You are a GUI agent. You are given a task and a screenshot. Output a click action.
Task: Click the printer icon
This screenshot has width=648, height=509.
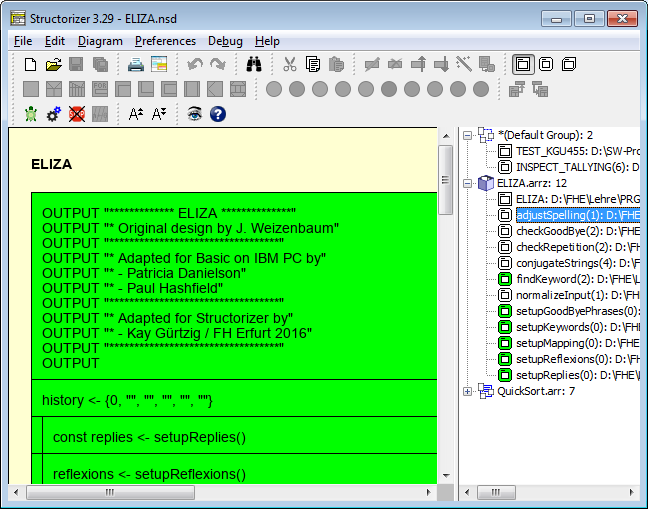click(136, 64)
